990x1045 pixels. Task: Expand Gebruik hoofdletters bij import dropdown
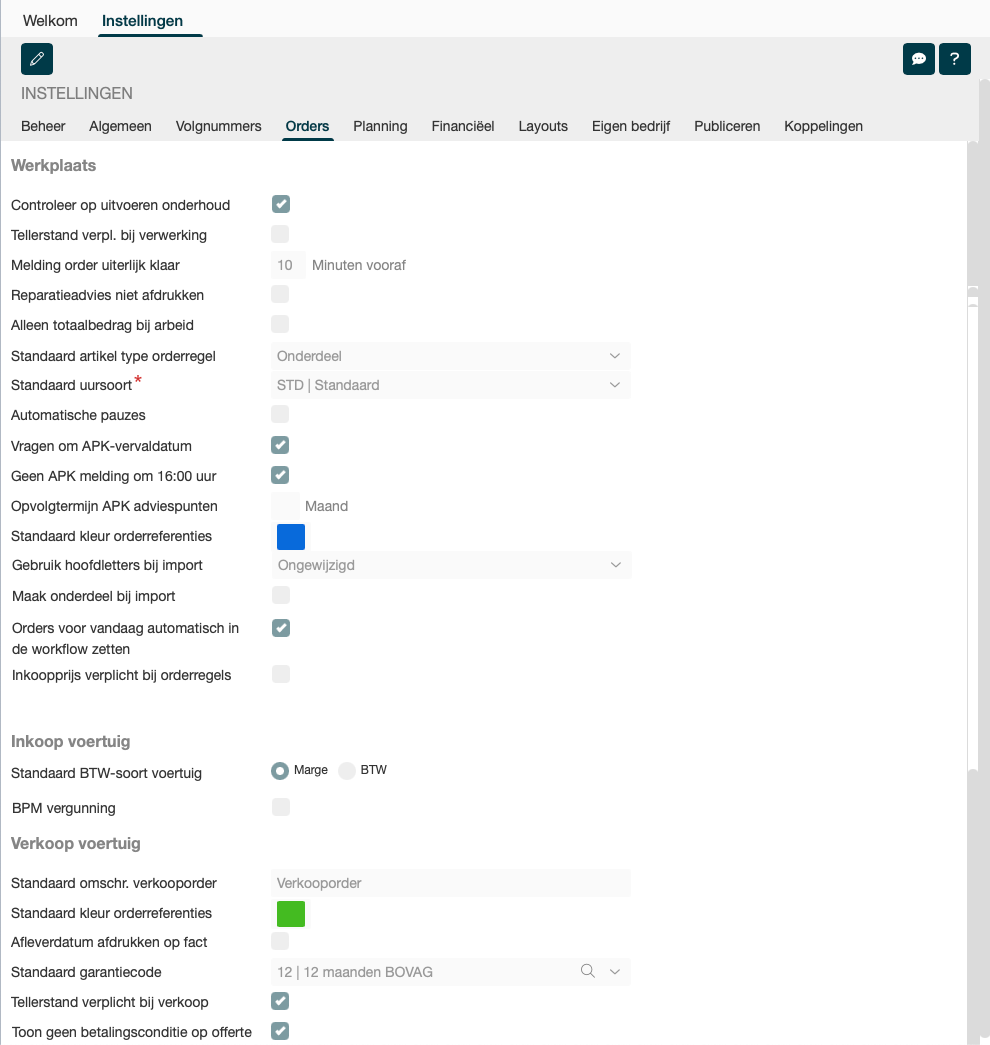pyautogui.click(x=614, y=565)
